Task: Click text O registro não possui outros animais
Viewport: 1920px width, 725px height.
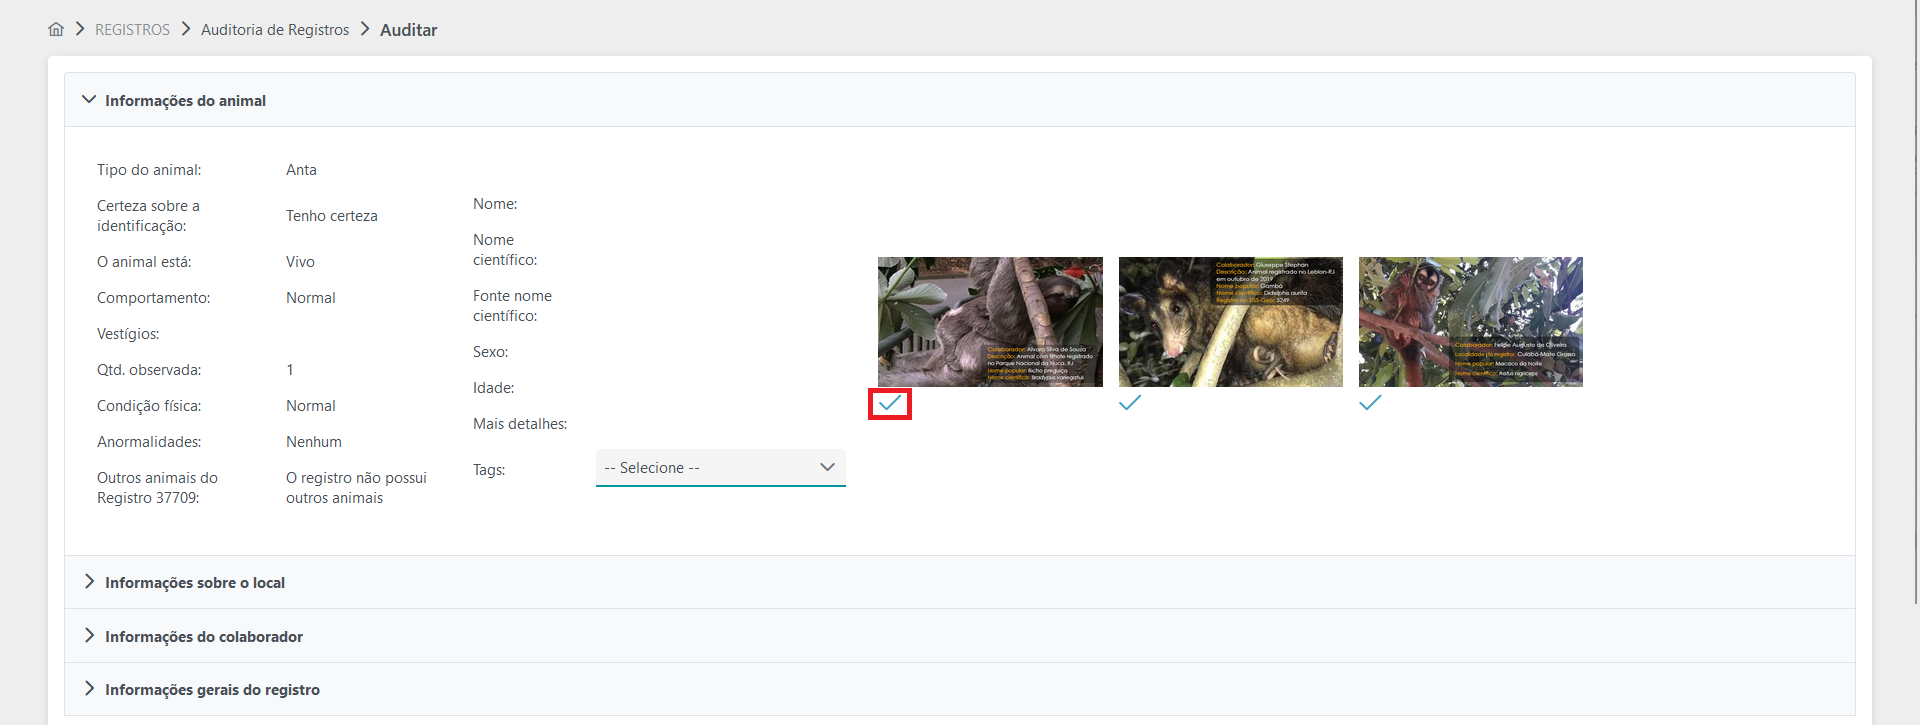Action: coord(356,488)
